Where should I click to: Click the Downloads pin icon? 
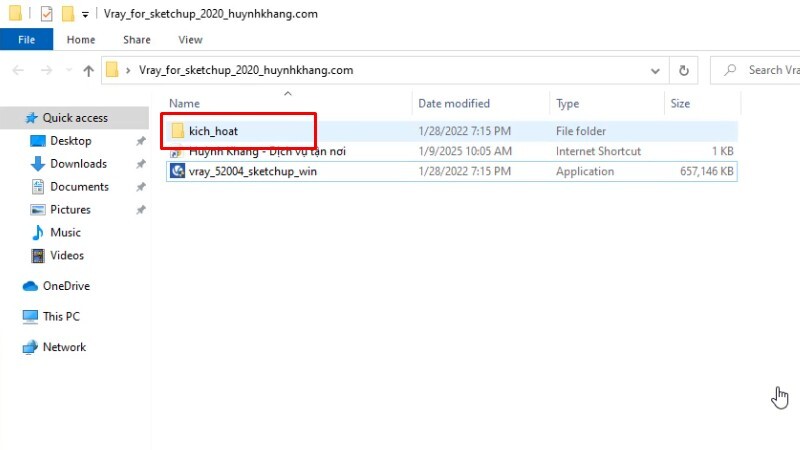coord(141,164)
